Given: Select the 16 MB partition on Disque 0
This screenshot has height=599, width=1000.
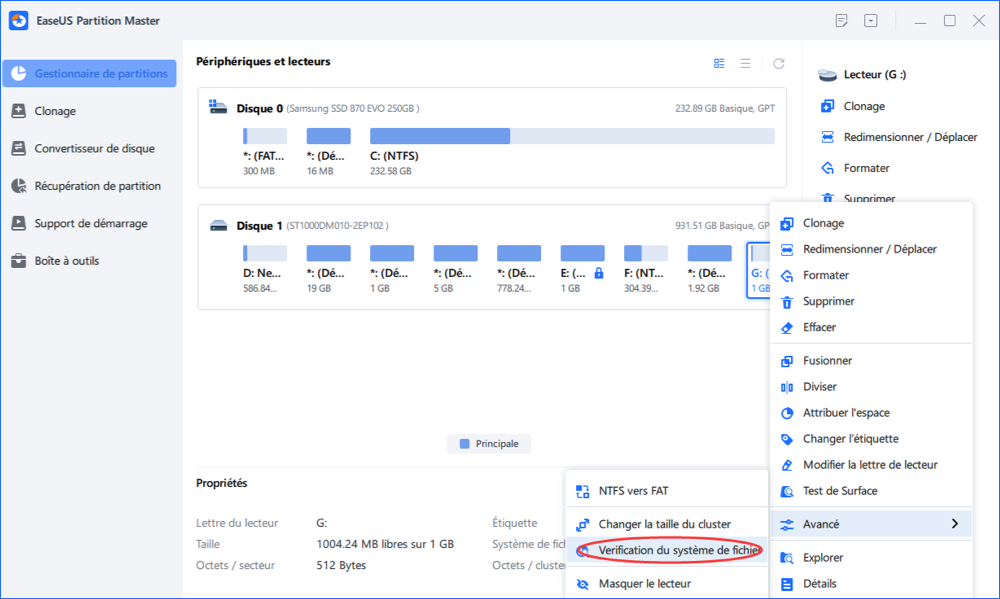Looking at the screenshot, I should point(328,152).
